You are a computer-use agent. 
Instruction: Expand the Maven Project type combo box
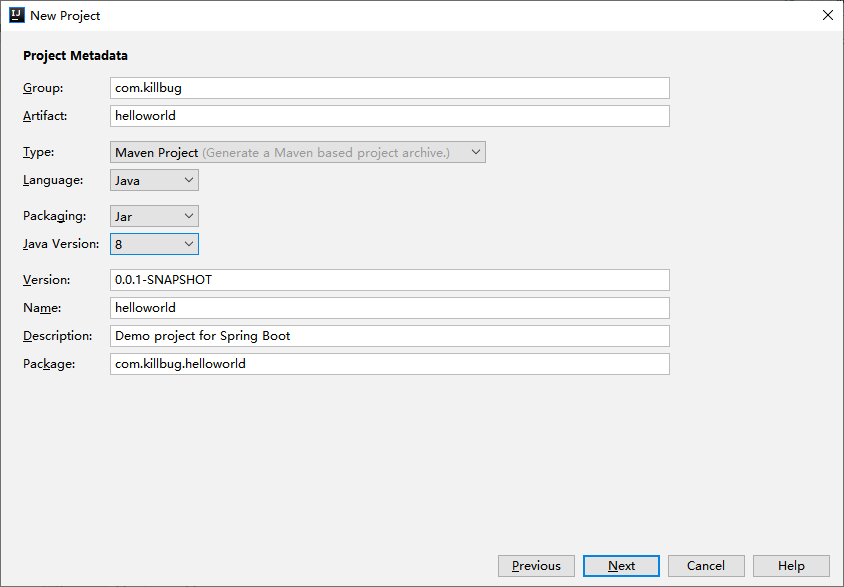point(475,152)
